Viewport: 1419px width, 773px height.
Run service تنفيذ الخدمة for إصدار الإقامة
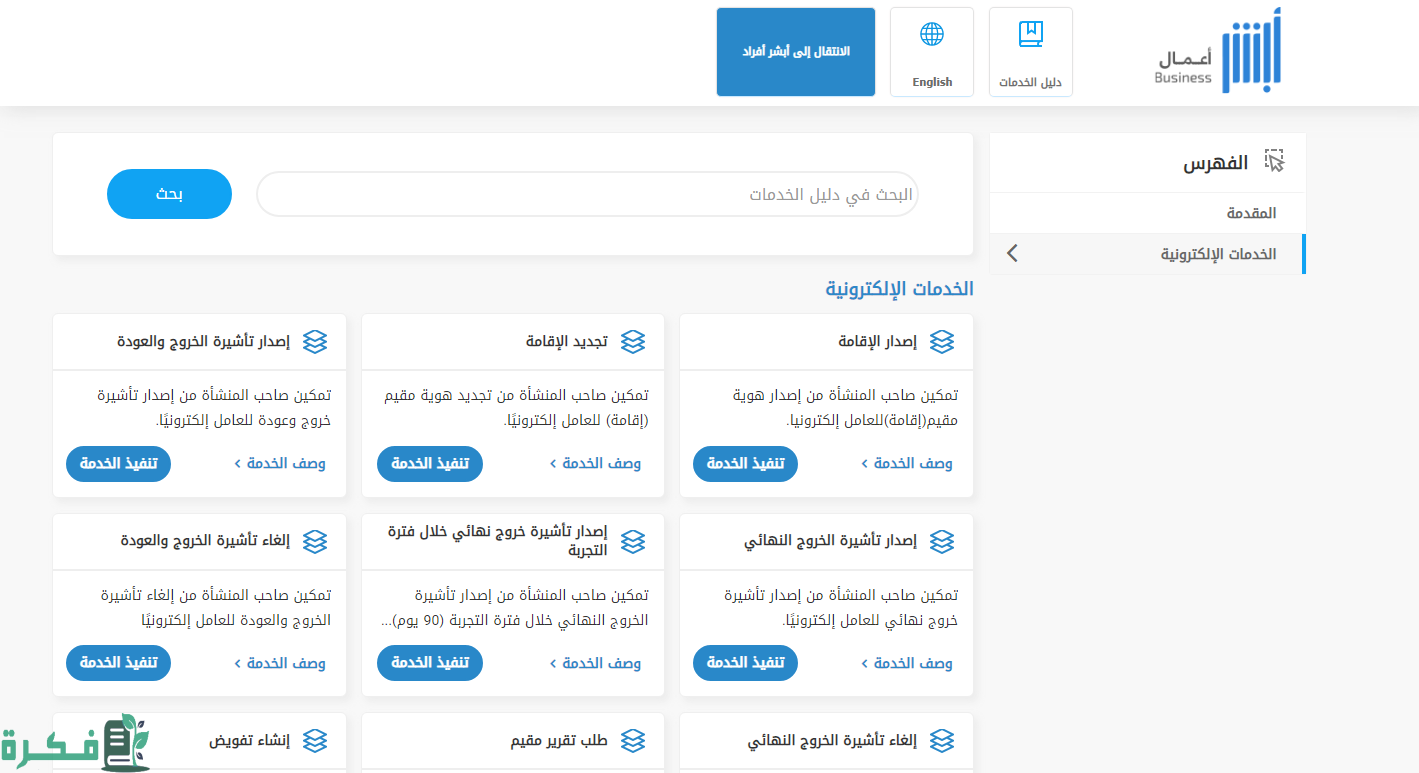(745, 464)
